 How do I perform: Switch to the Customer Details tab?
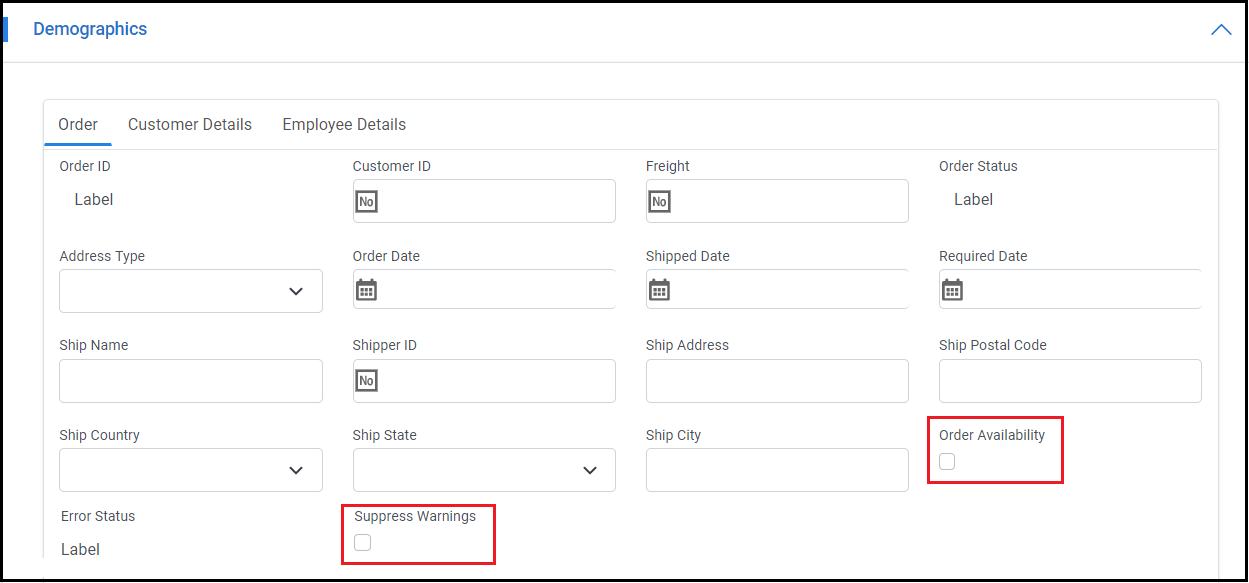click(190, 125)
